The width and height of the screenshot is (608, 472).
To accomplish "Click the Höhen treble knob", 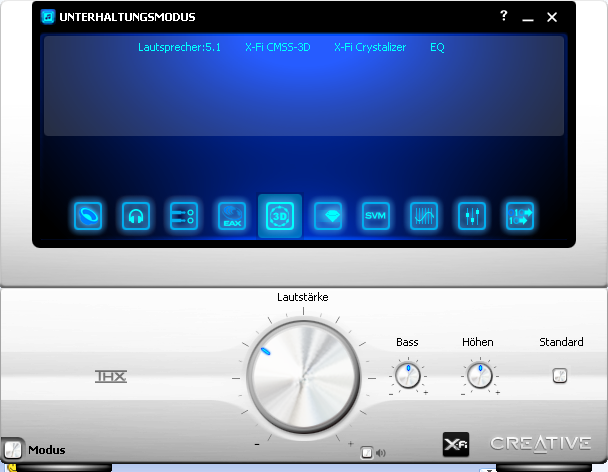I will [x=480, y=375].
